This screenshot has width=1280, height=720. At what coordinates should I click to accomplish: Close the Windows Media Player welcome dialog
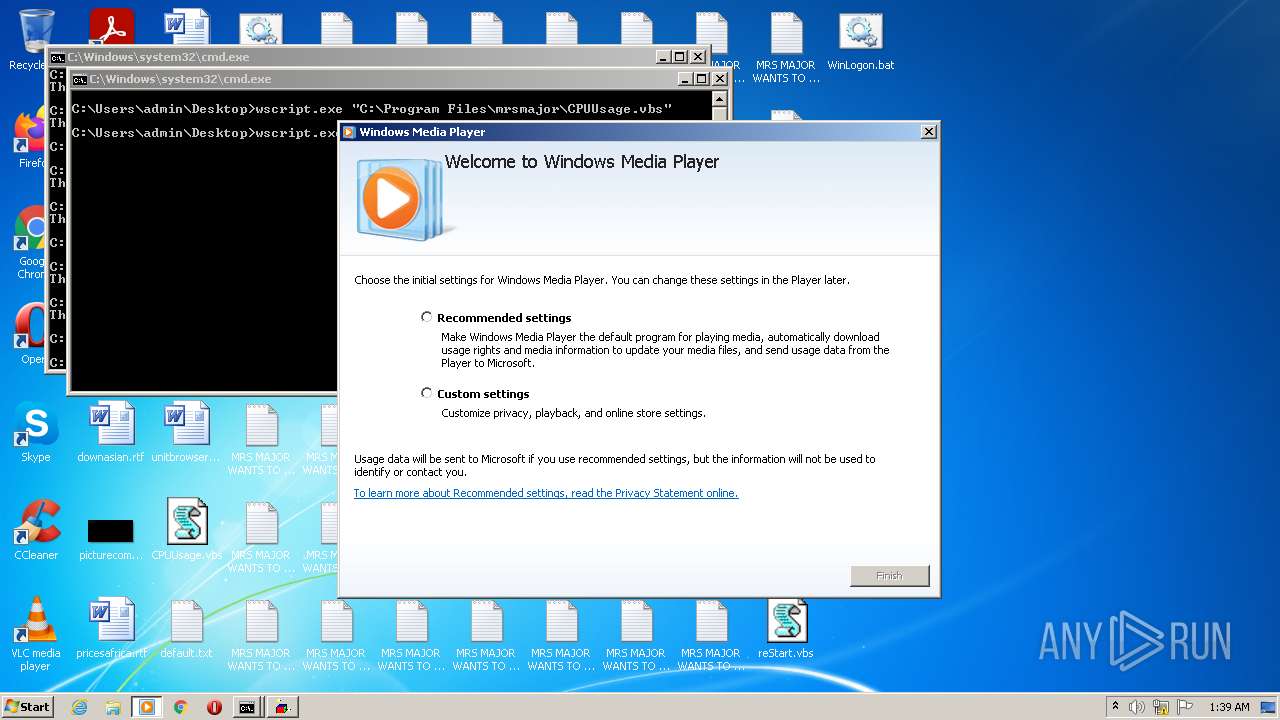click(x=928, y=132)
